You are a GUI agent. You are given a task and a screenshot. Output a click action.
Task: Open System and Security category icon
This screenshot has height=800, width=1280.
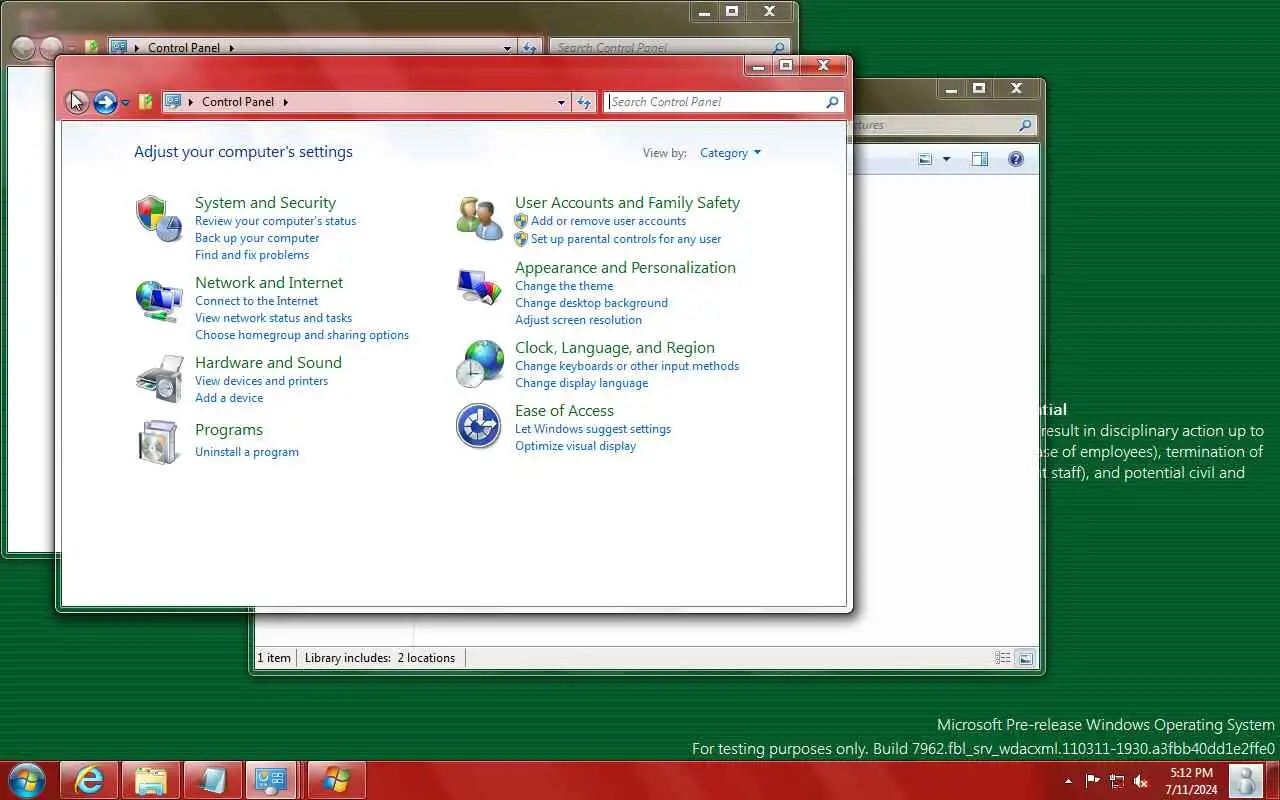(159, 218)
